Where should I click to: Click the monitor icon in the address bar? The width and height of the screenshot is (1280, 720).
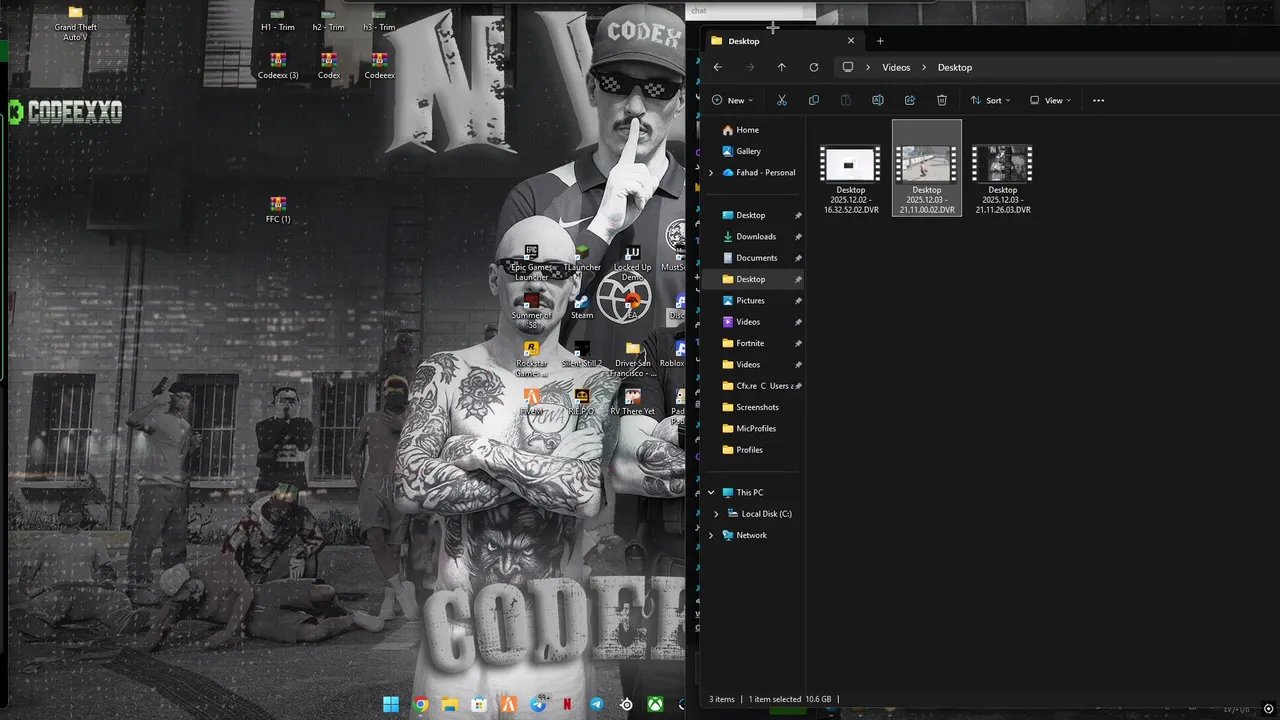point(848,67)
